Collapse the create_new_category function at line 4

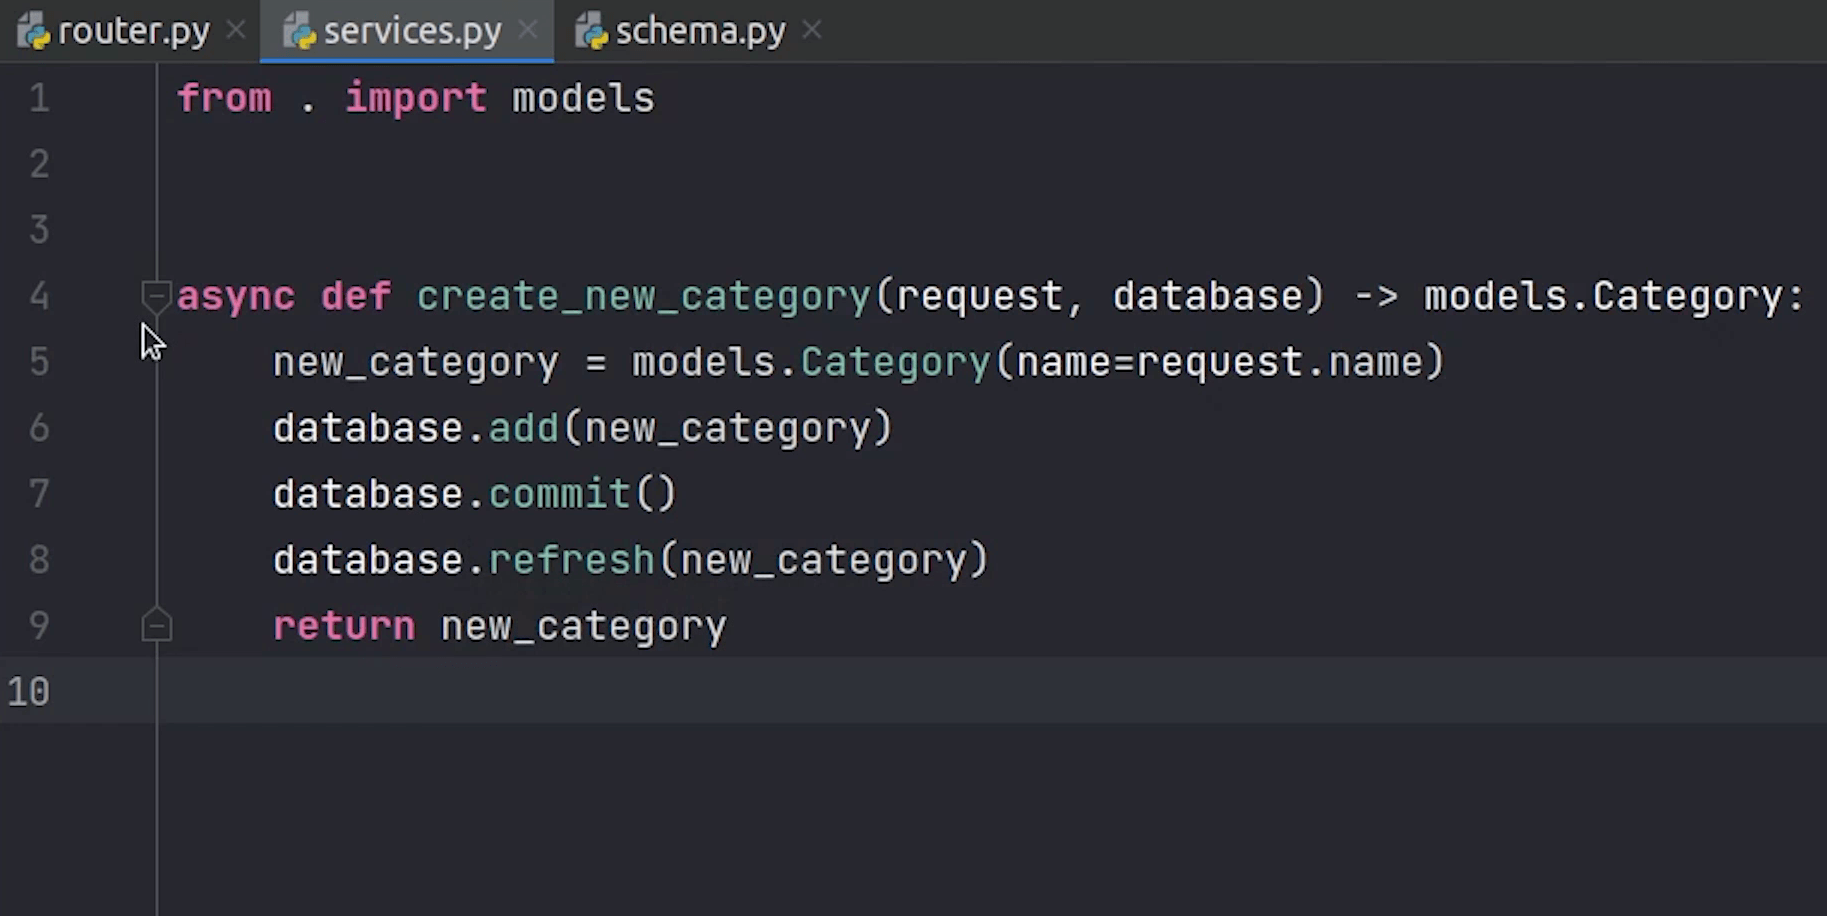tap(156, 295)
